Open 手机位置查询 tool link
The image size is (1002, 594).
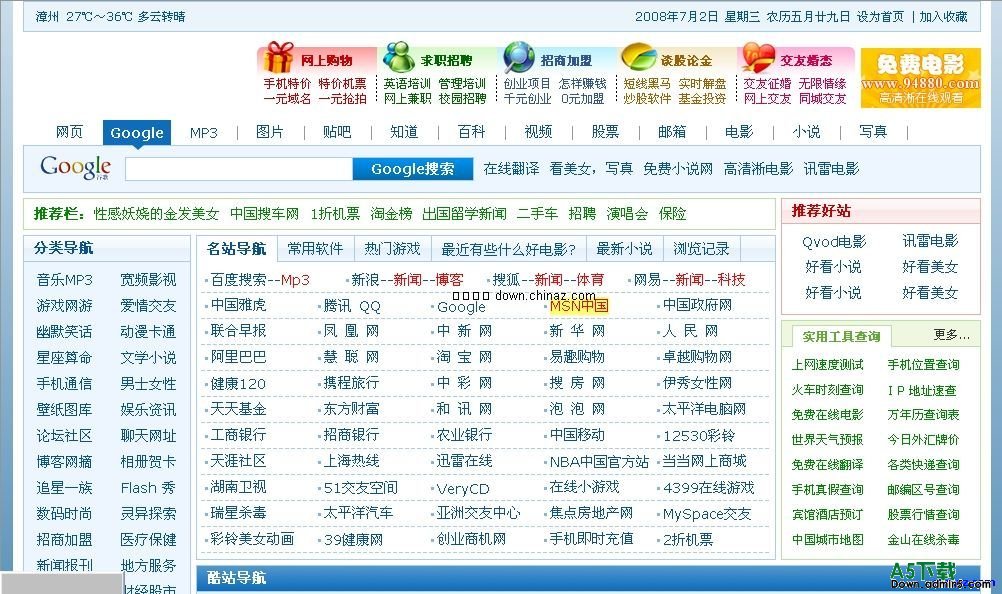pyautogui.click(x=923, y=365)
